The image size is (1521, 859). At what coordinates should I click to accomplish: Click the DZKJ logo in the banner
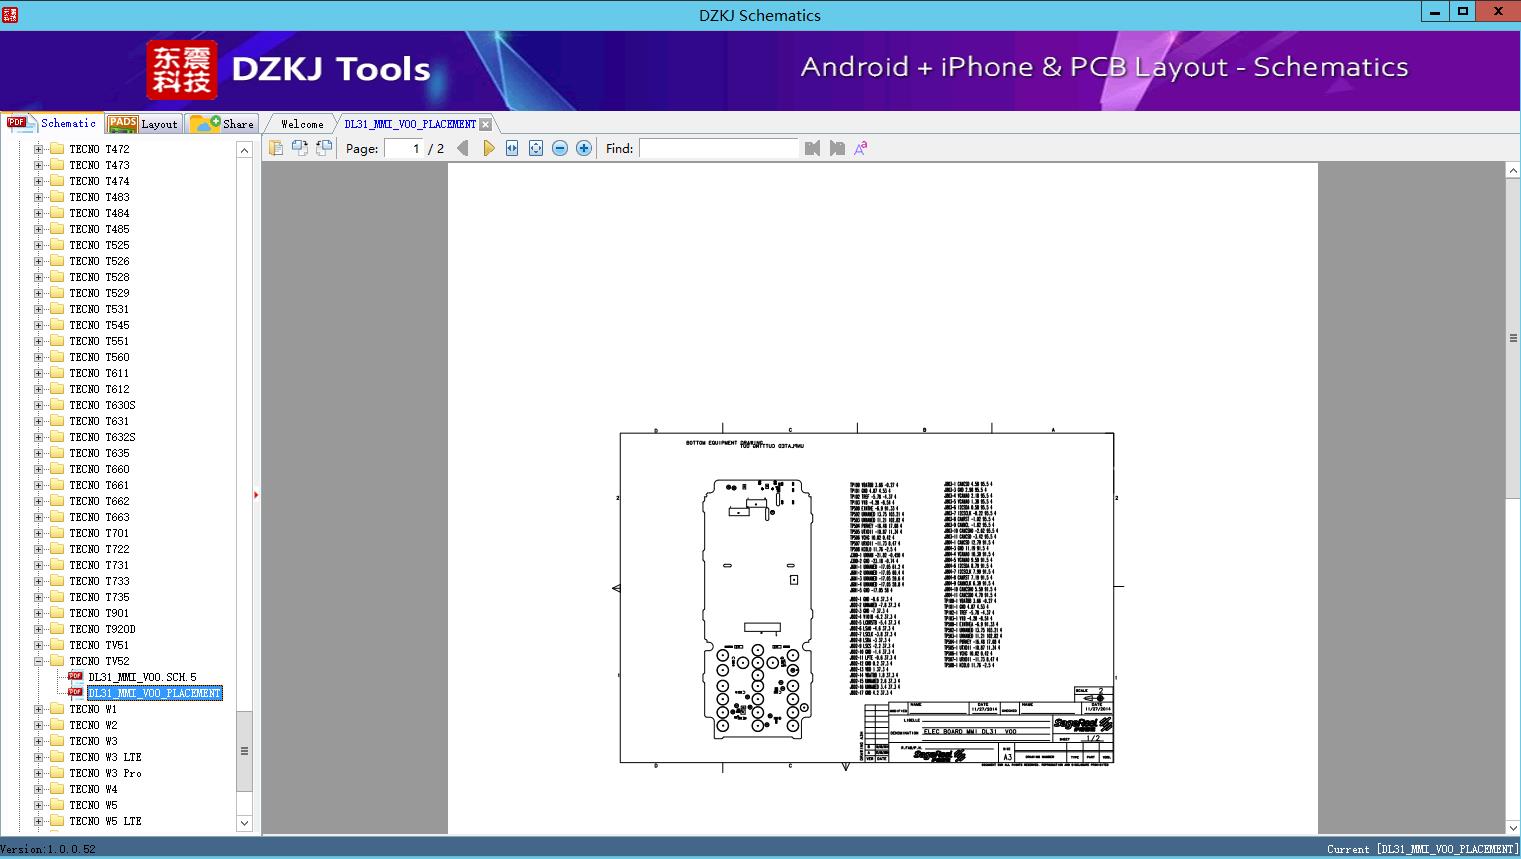(x=181, y=70)
